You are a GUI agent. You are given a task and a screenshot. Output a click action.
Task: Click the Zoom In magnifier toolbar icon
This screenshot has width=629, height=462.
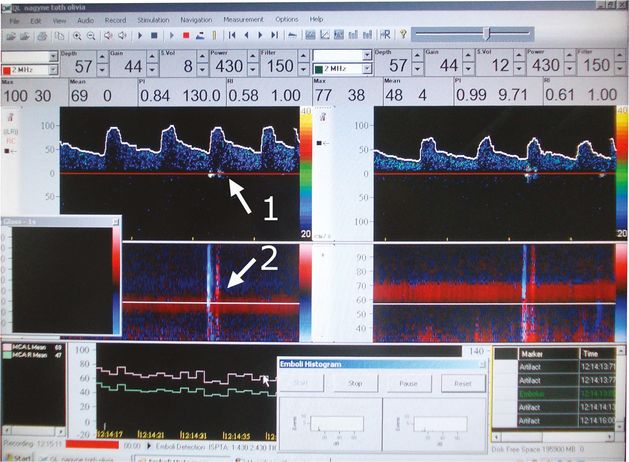click(x=77, y=34)
